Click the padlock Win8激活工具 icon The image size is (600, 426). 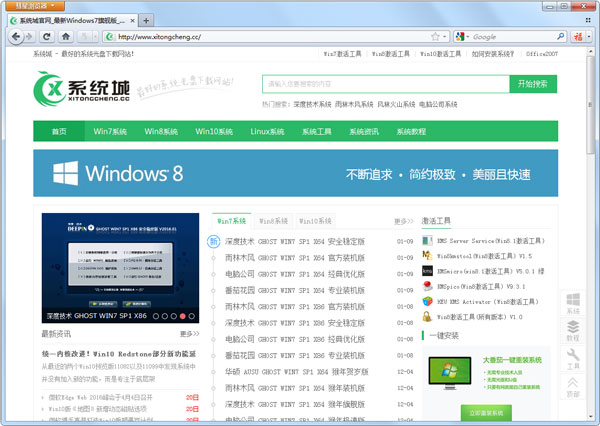pos(427,317)
